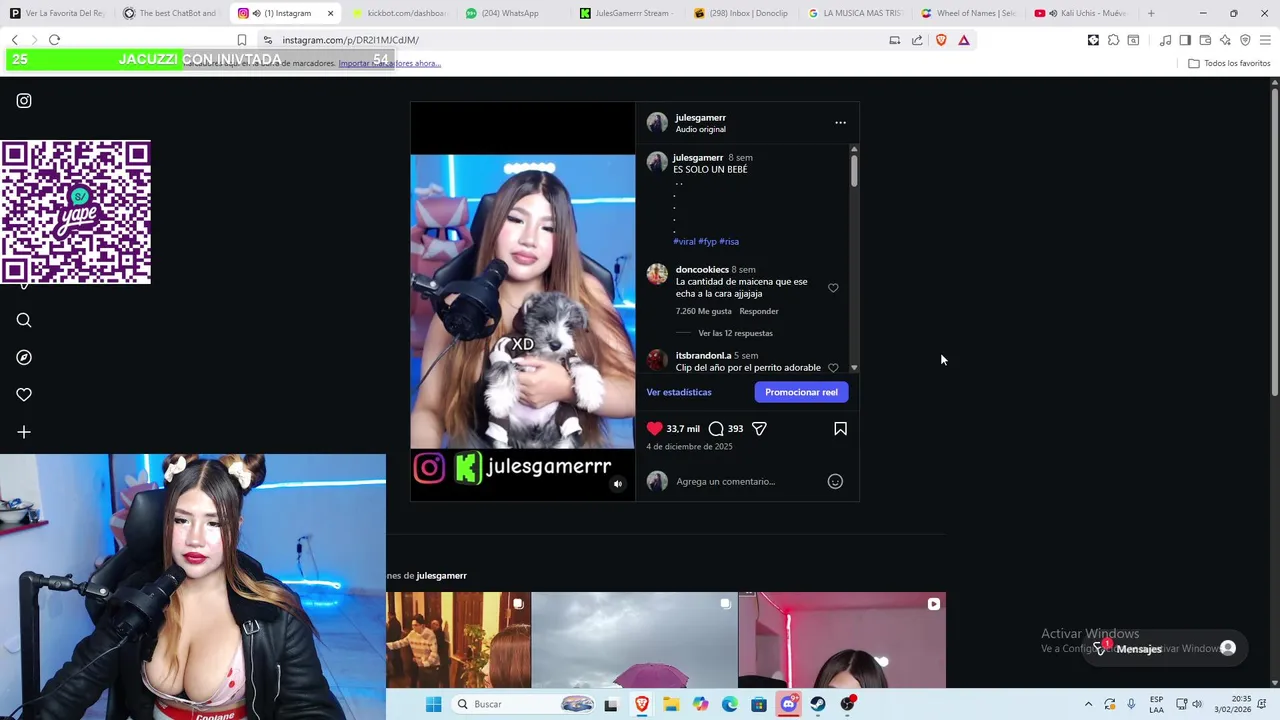Toggle reel audio mute icon
The height and width of the screenshot is (720, 1280).
tap(617, 484)
